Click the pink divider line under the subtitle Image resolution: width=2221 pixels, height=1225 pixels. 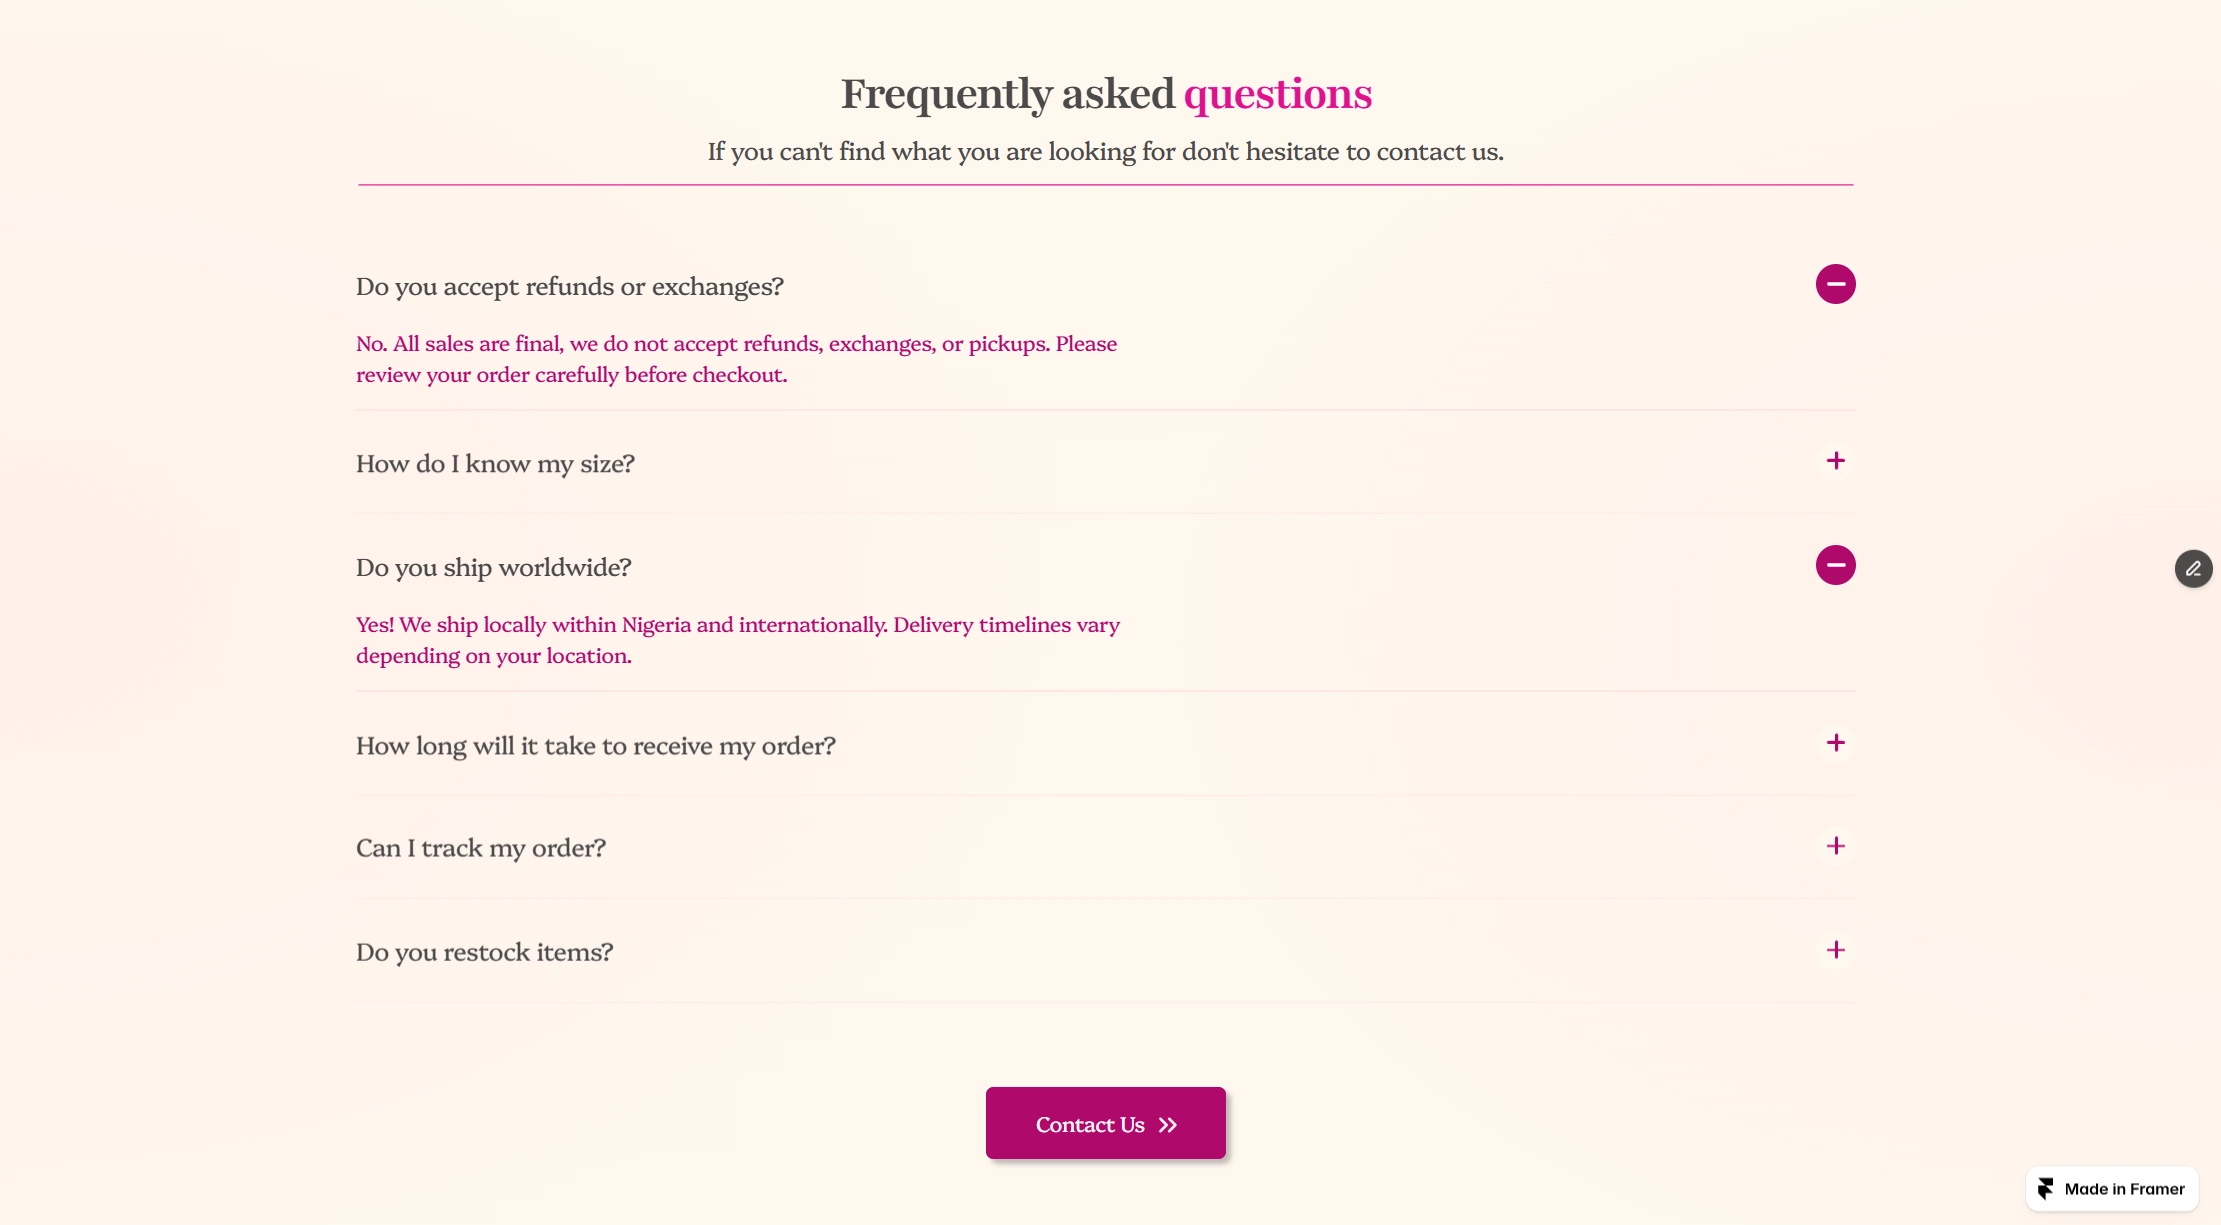[x=1106, y=183]
